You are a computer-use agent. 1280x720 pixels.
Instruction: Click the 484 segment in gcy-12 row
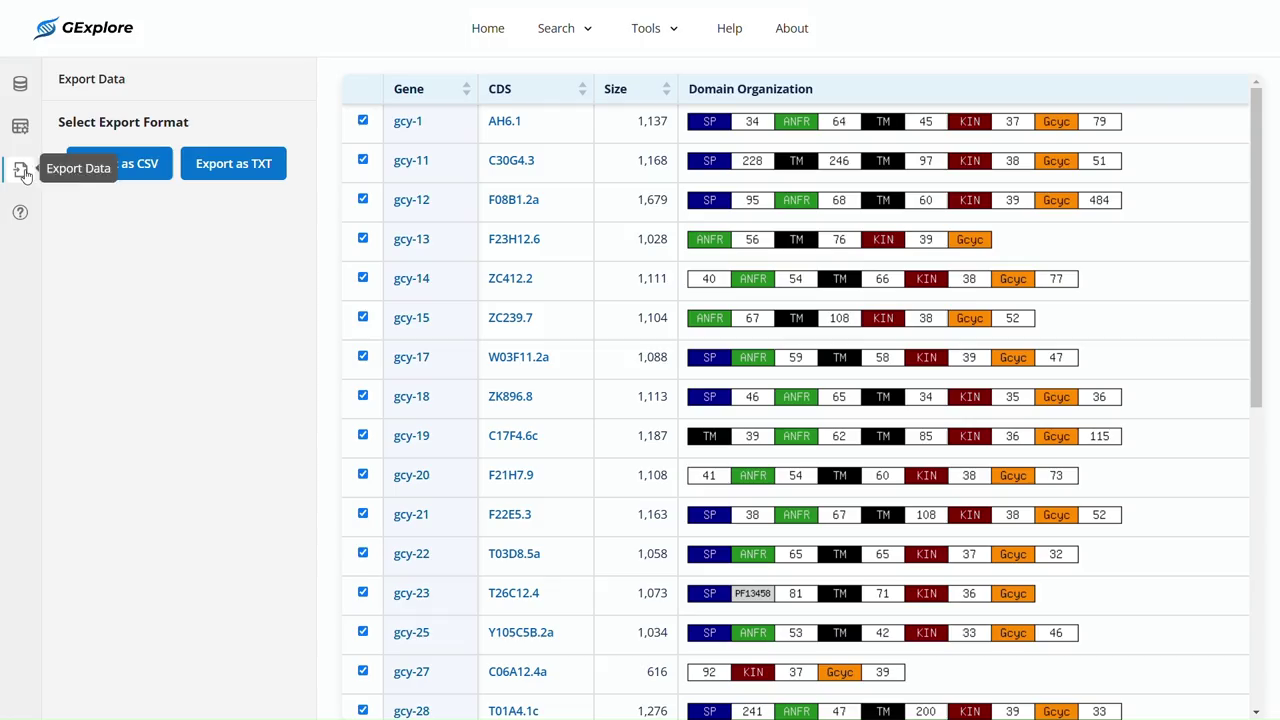point(1099,200)
